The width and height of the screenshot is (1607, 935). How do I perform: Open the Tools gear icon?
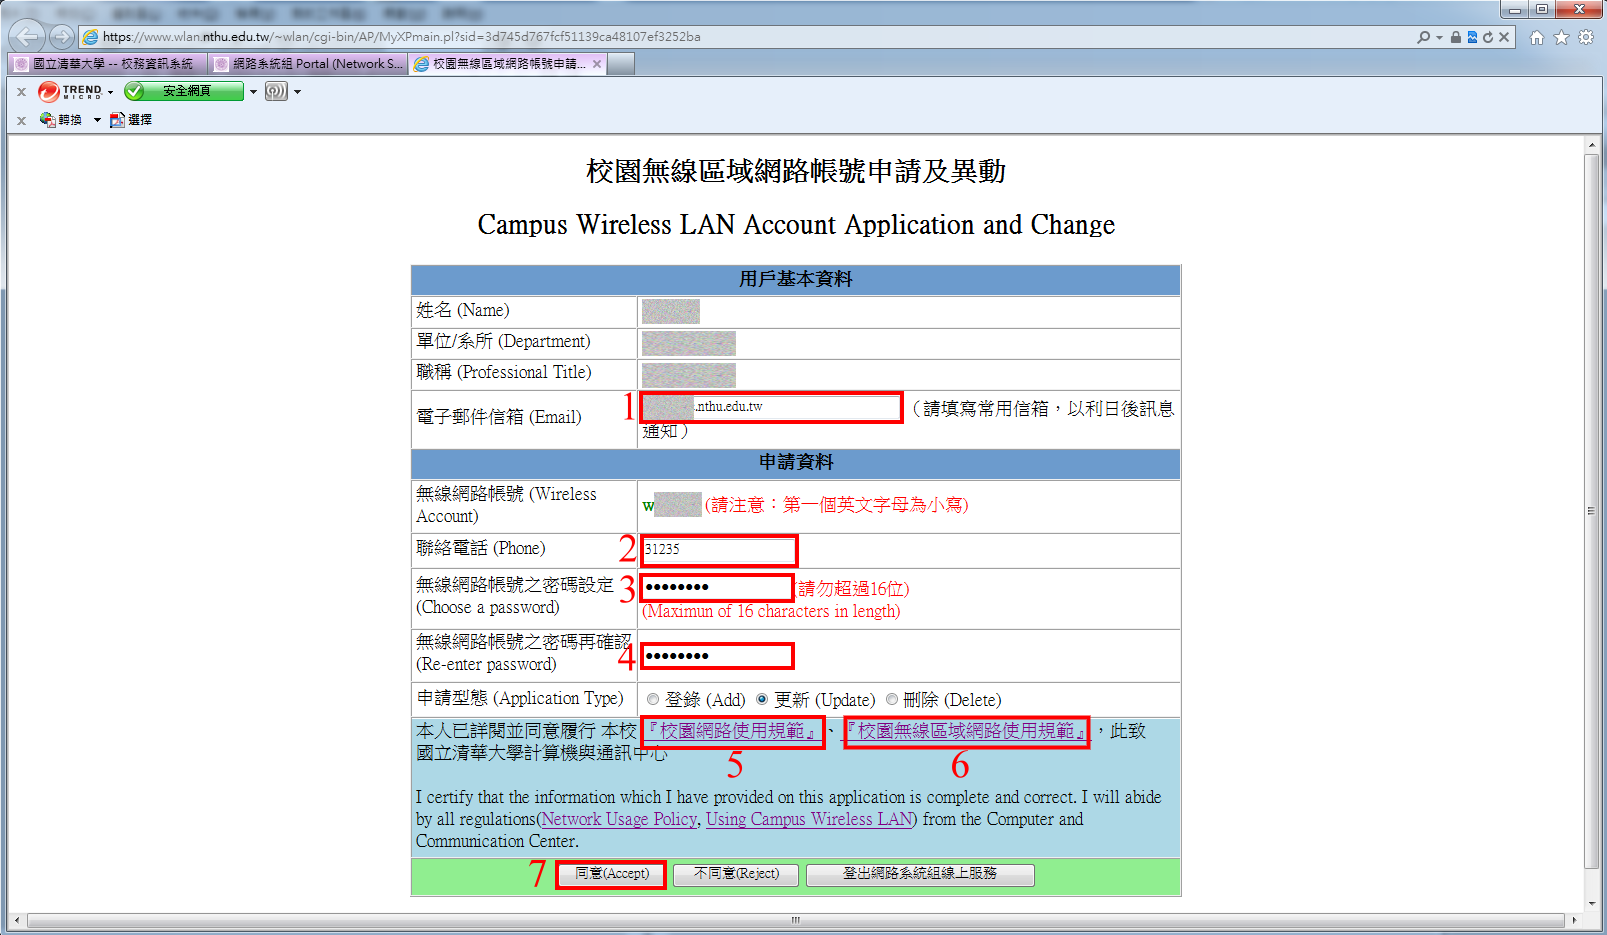click(x=1586, y=38)
